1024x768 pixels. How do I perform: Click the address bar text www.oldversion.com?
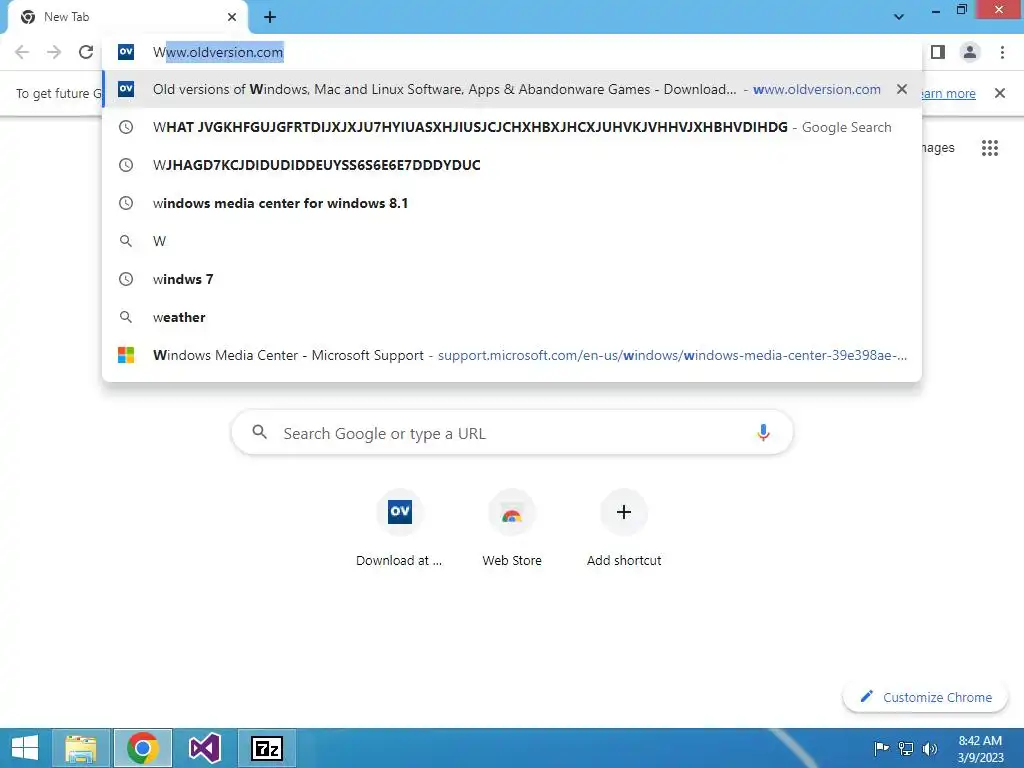(x=218, y=52)
